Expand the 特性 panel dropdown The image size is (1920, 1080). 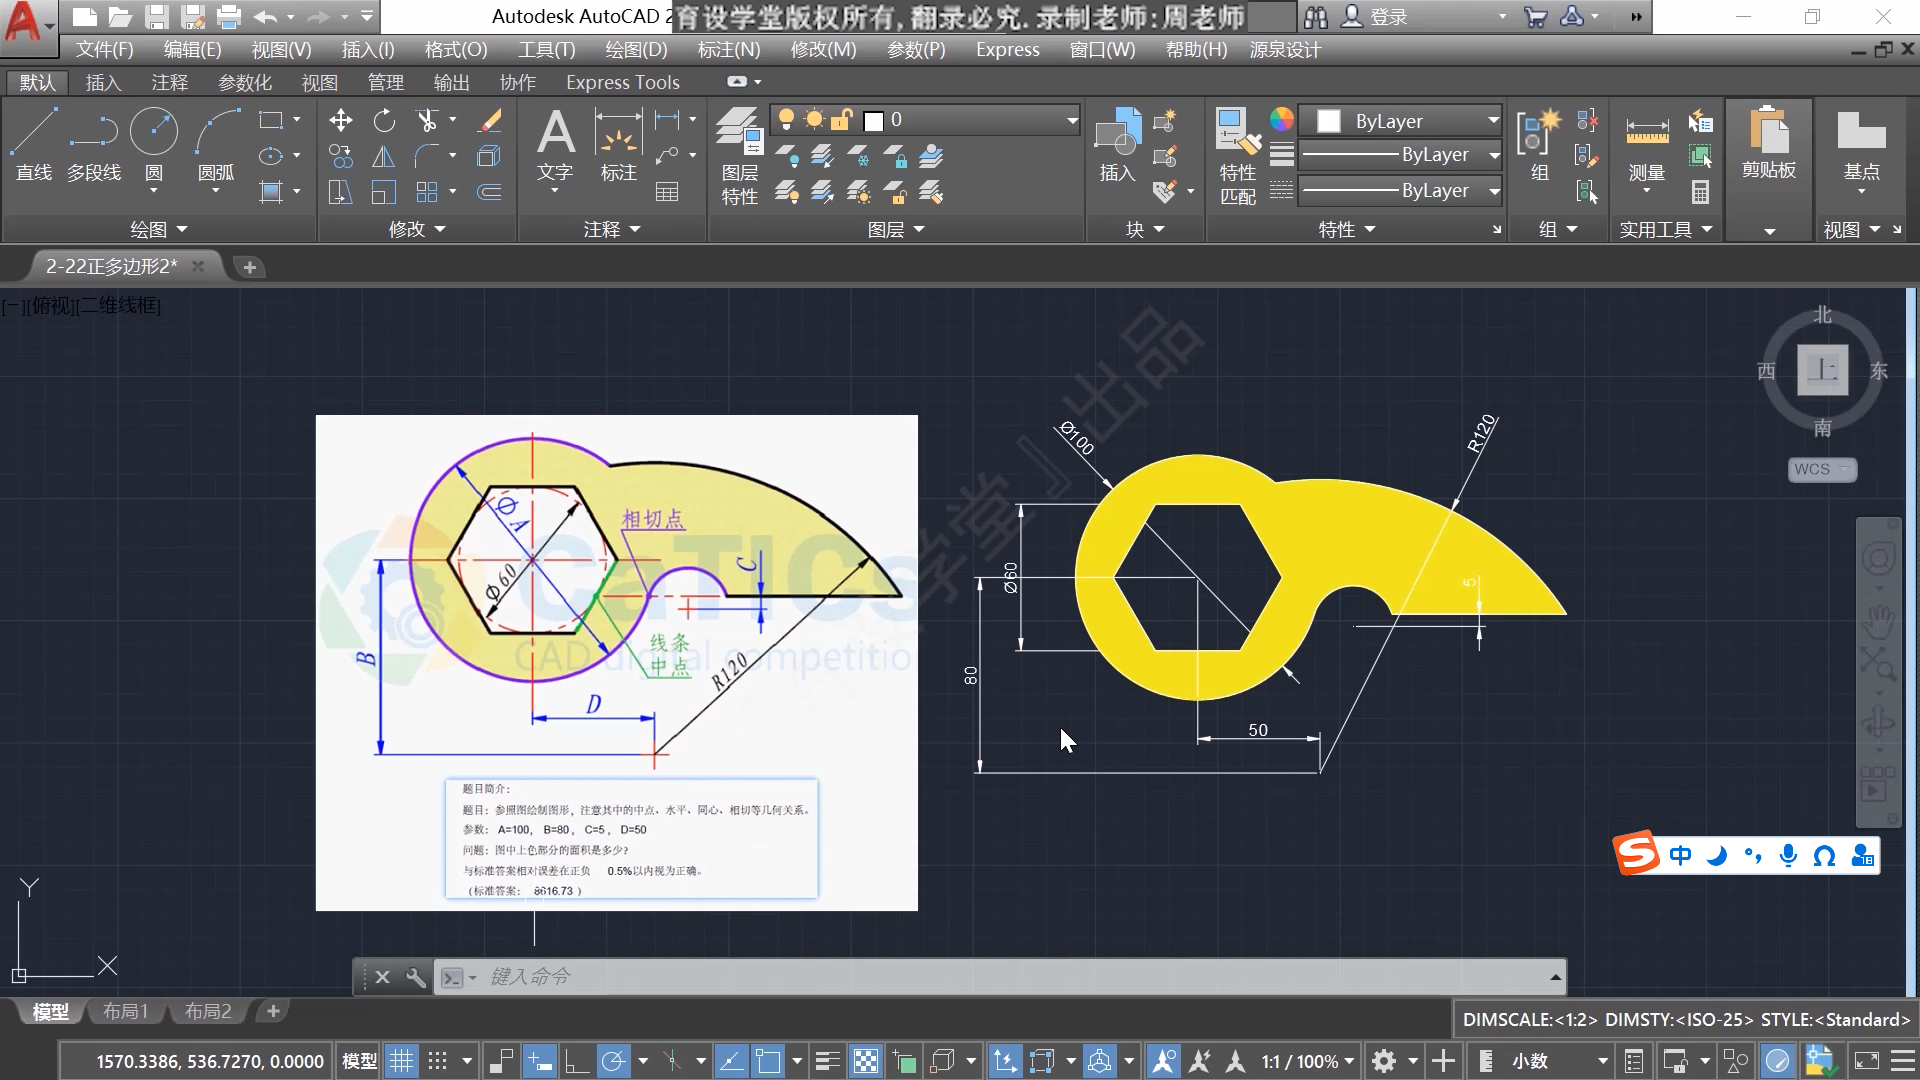(x=1347, y=230)
